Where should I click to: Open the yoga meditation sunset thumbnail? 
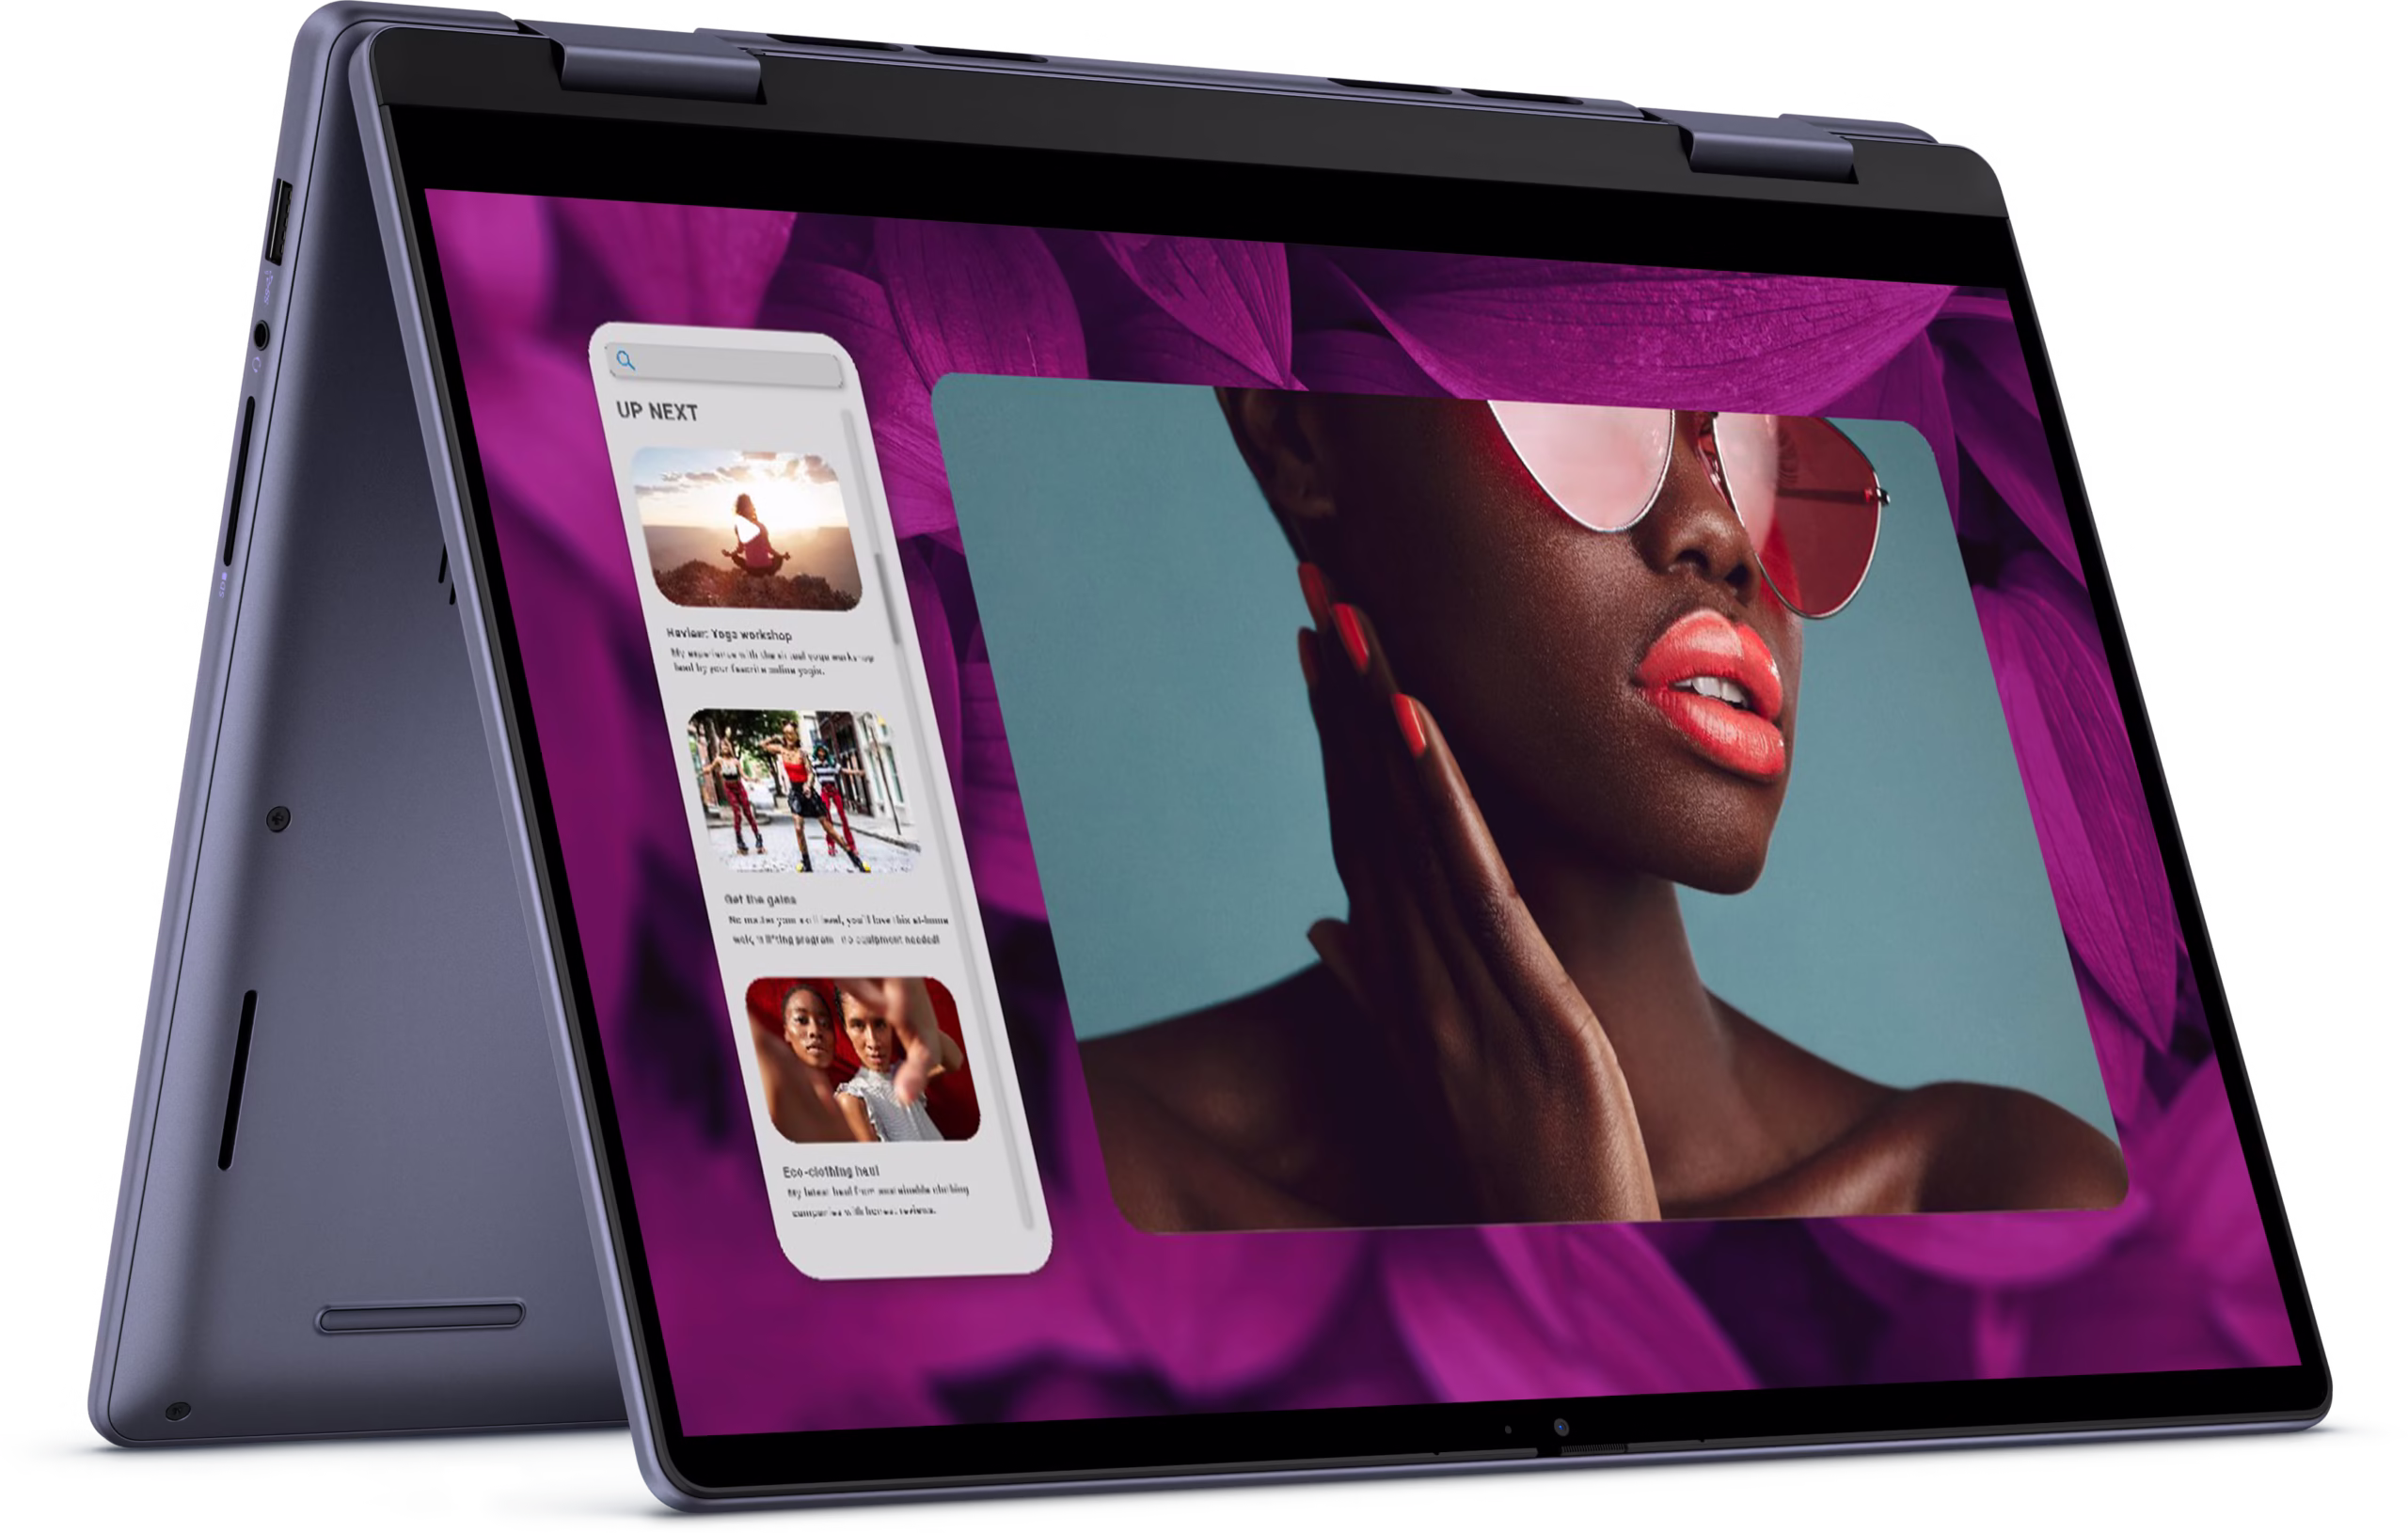click(748, 528)
